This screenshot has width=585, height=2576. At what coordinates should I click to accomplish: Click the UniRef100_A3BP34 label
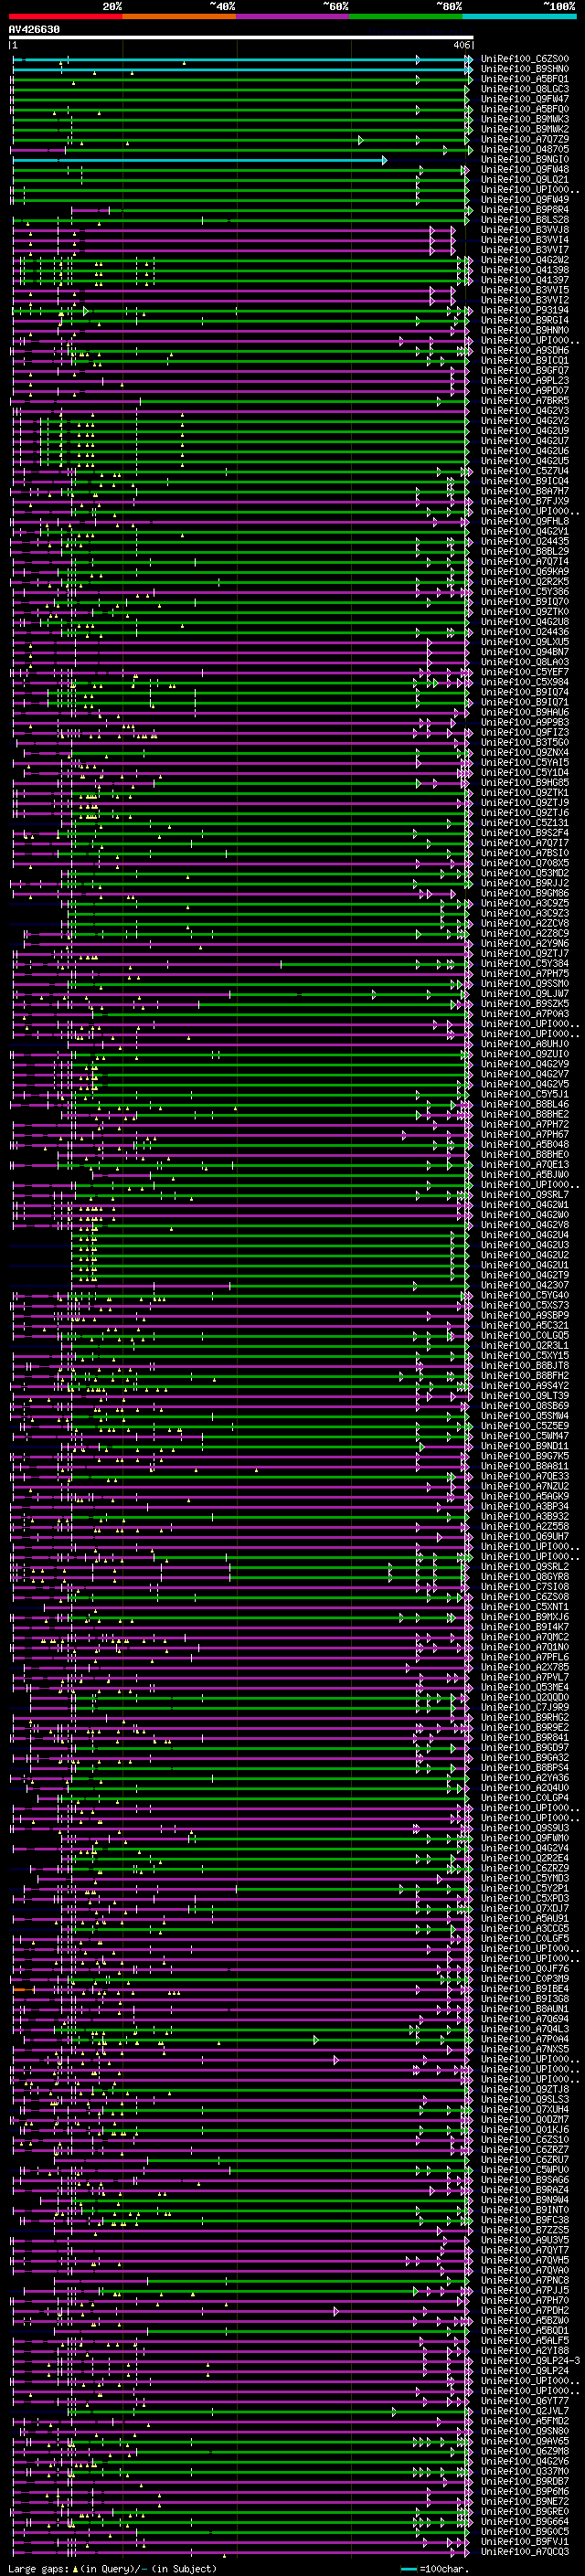pyautogui.click(x=525, y=1507)
